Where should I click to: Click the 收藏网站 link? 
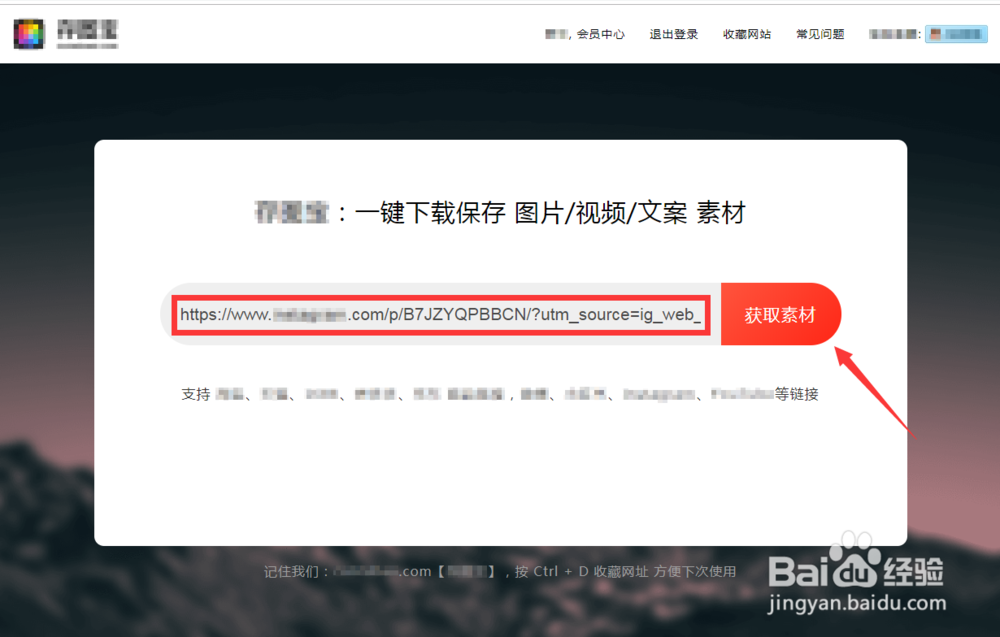coord(746,33)
